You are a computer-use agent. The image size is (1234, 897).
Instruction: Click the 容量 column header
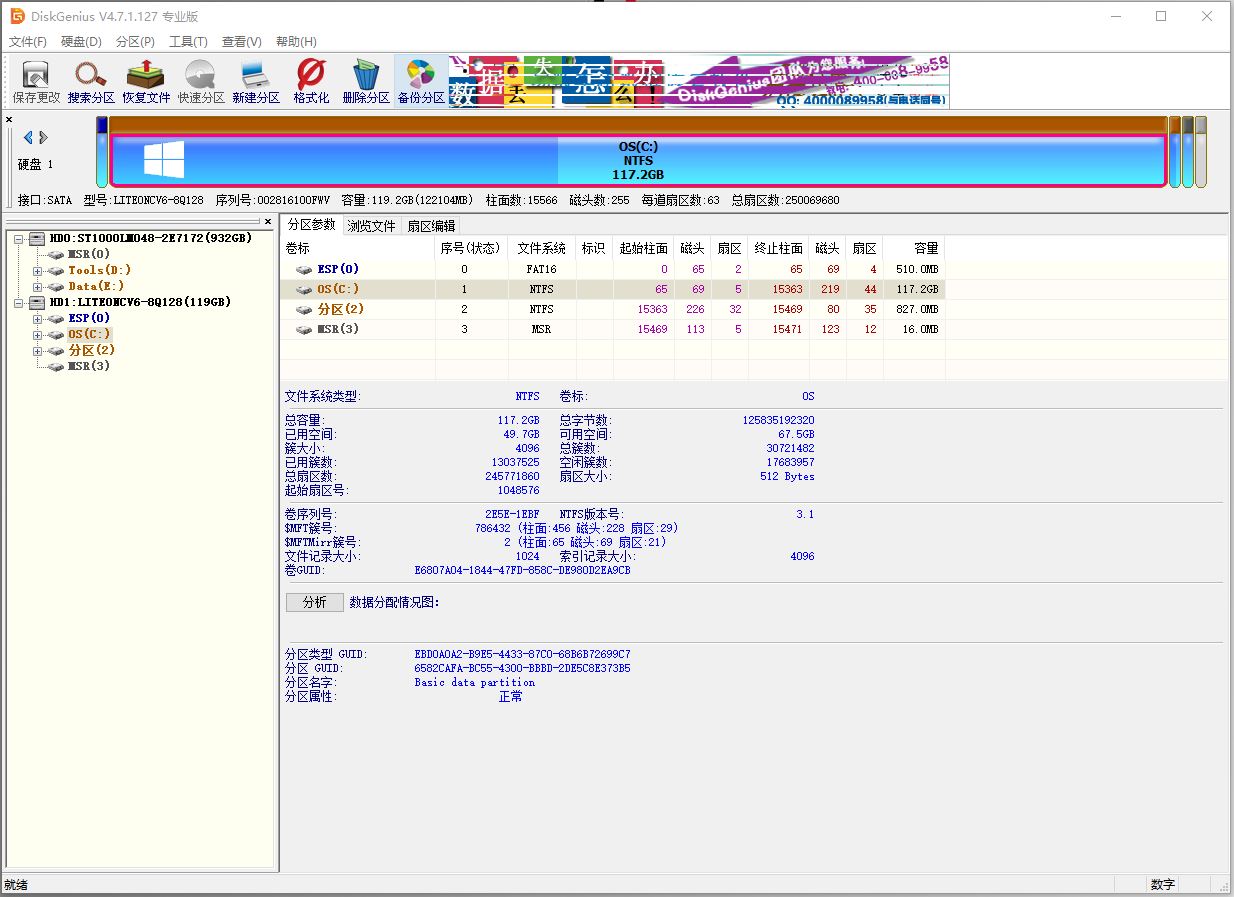click(914, 248)
